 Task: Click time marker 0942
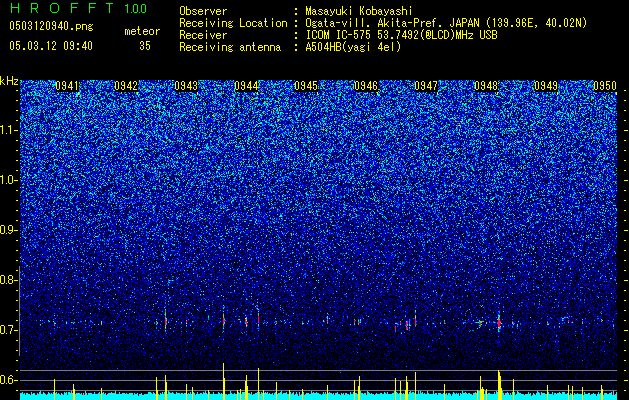pyautogui.click(x=126, y=86)
